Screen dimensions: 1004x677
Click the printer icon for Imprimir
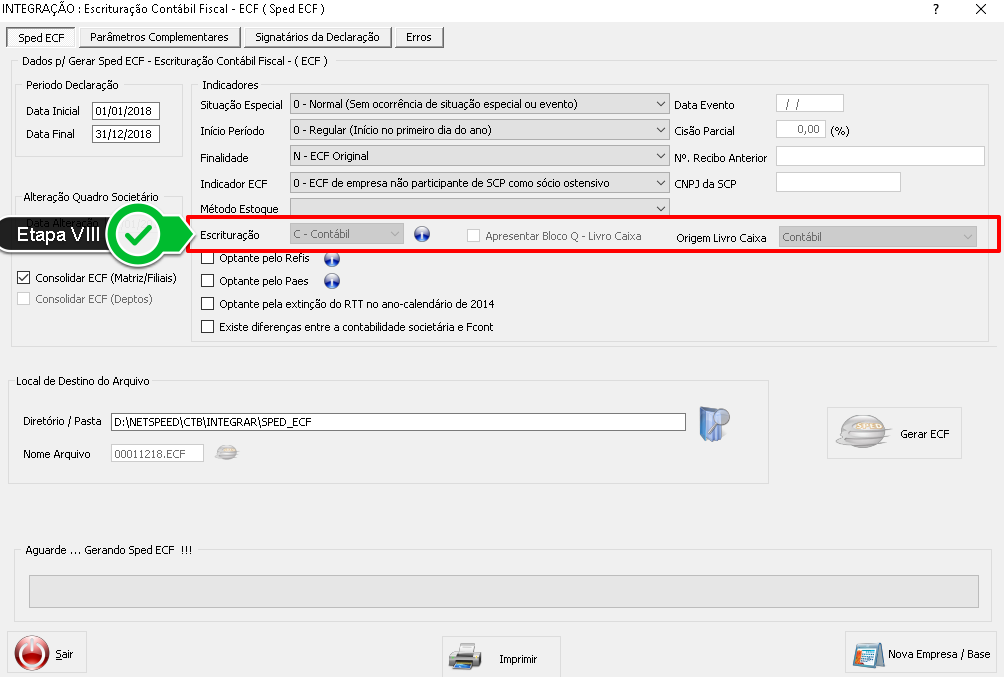(x=466, y=658)
